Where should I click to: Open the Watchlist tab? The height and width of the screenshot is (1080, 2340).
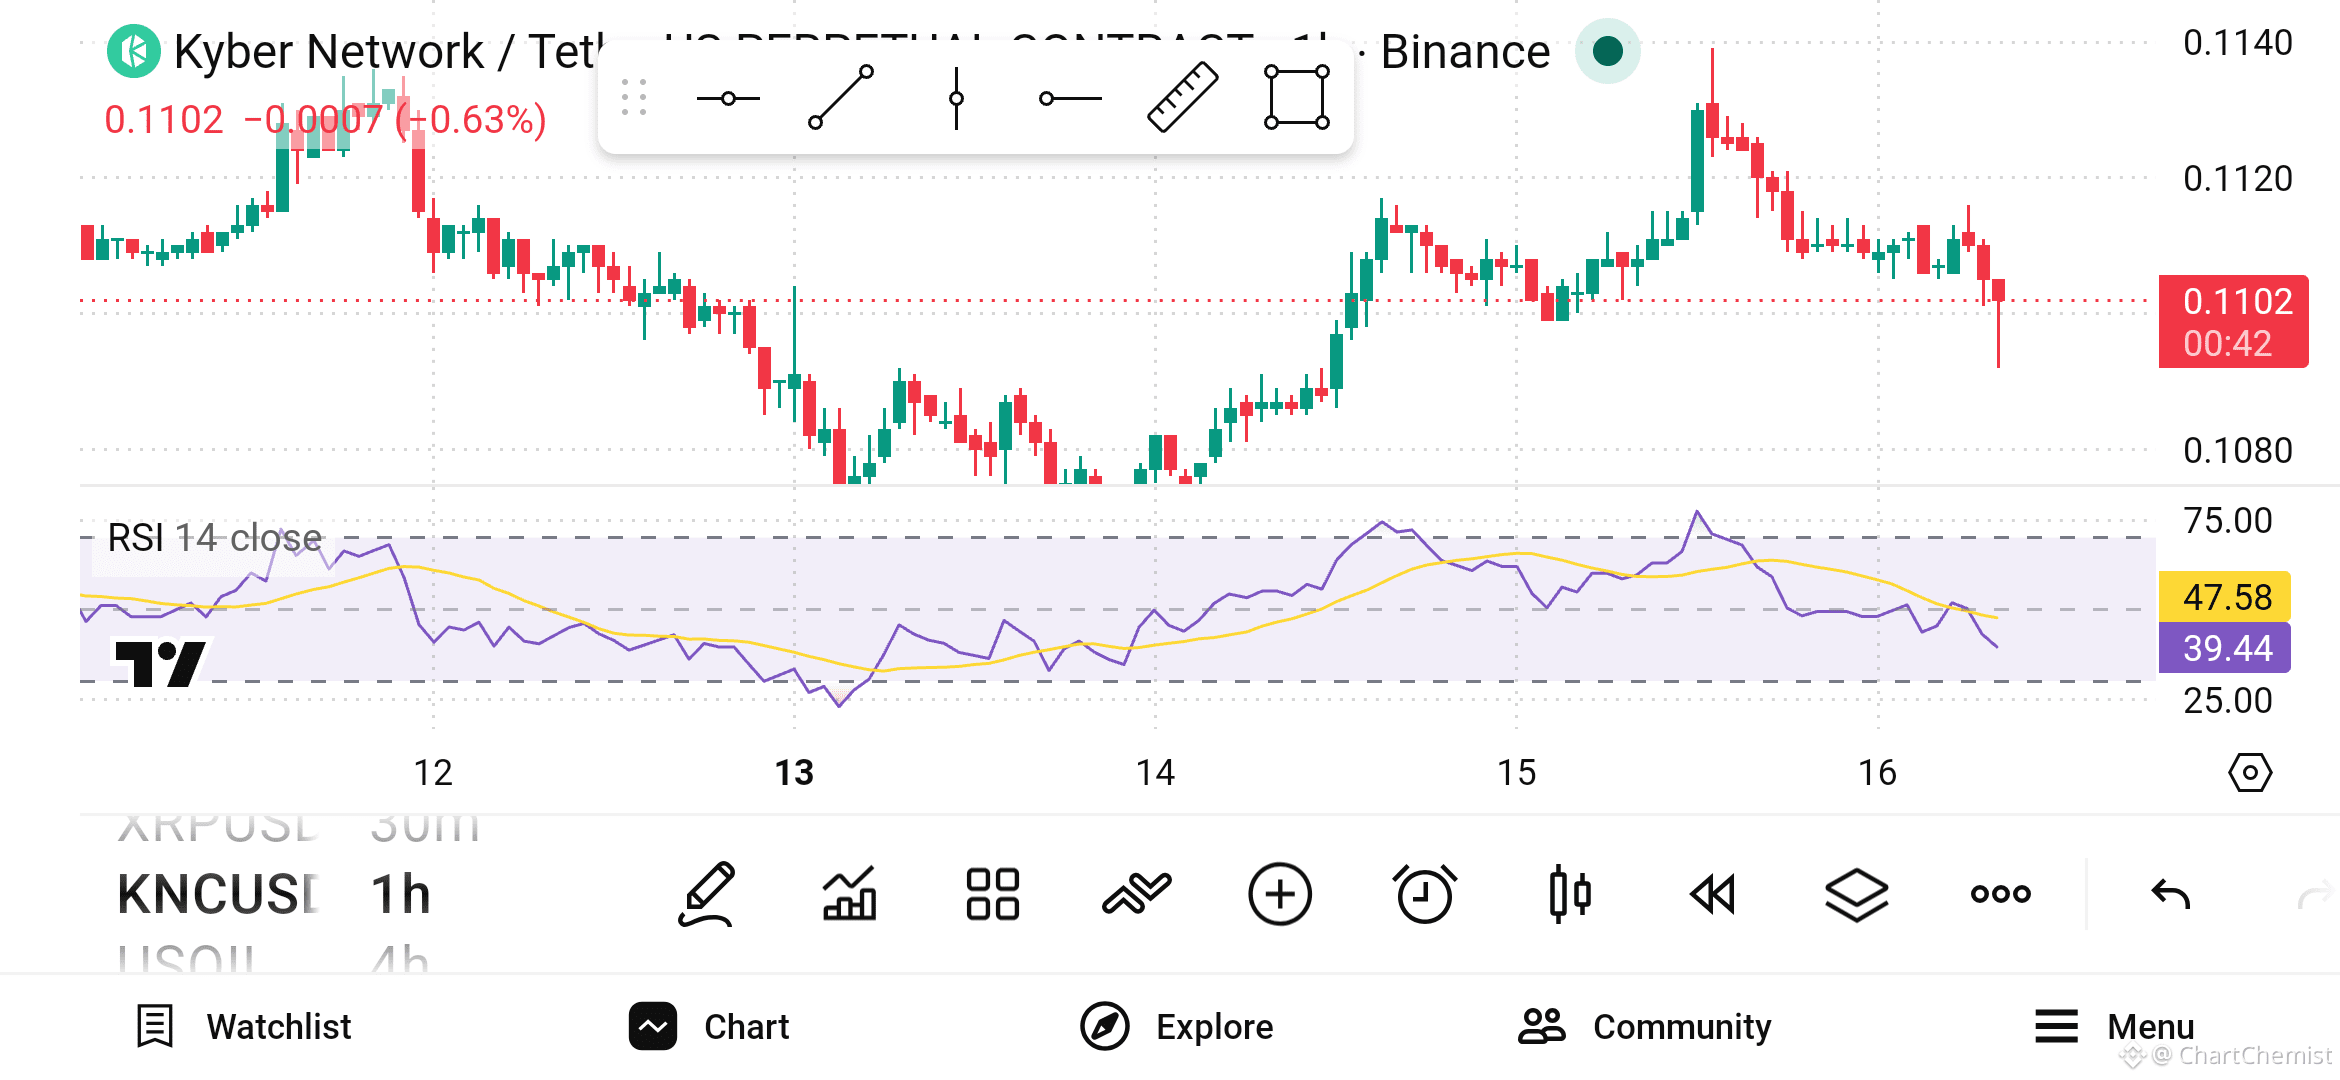tap(244, 1026)
